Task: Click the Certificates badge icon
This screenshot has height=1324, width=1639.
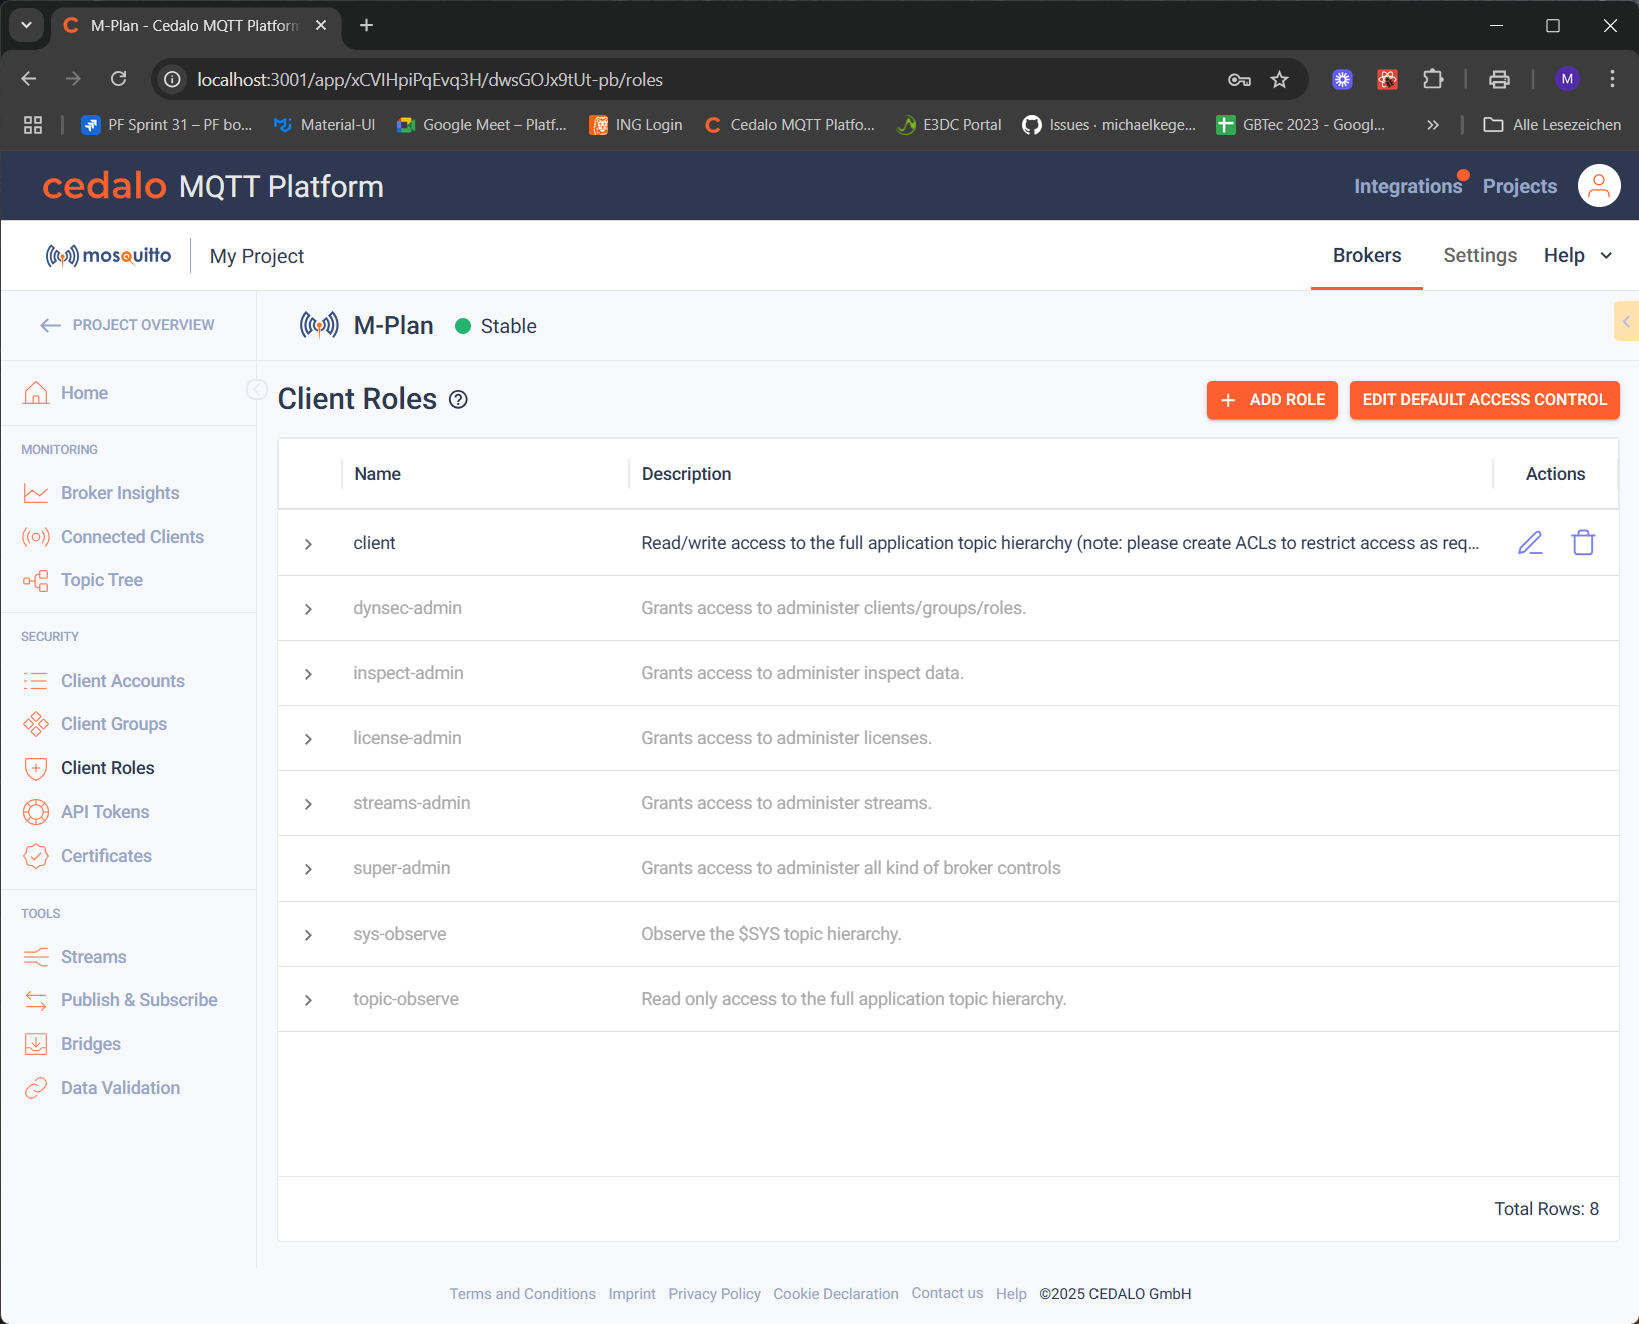Action: click(36, 856)
